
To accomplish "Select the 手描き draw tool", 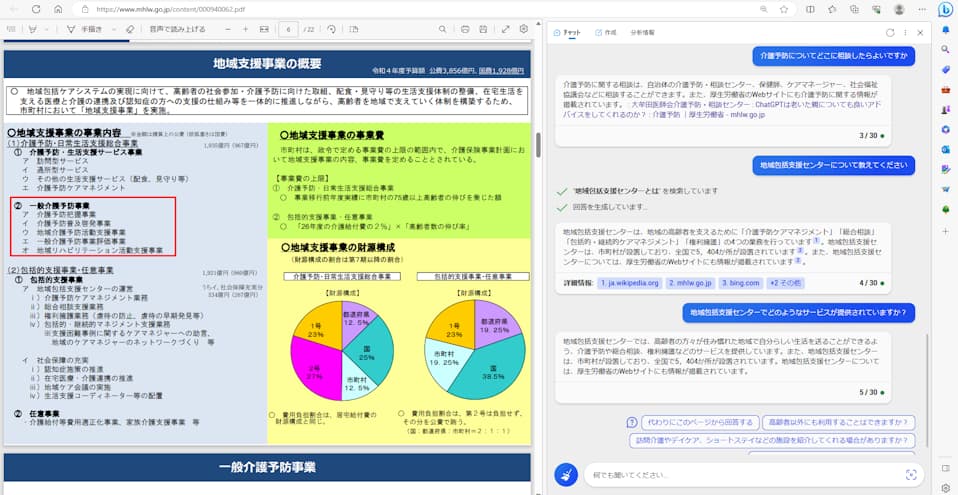I will click(x=86, y=29).
